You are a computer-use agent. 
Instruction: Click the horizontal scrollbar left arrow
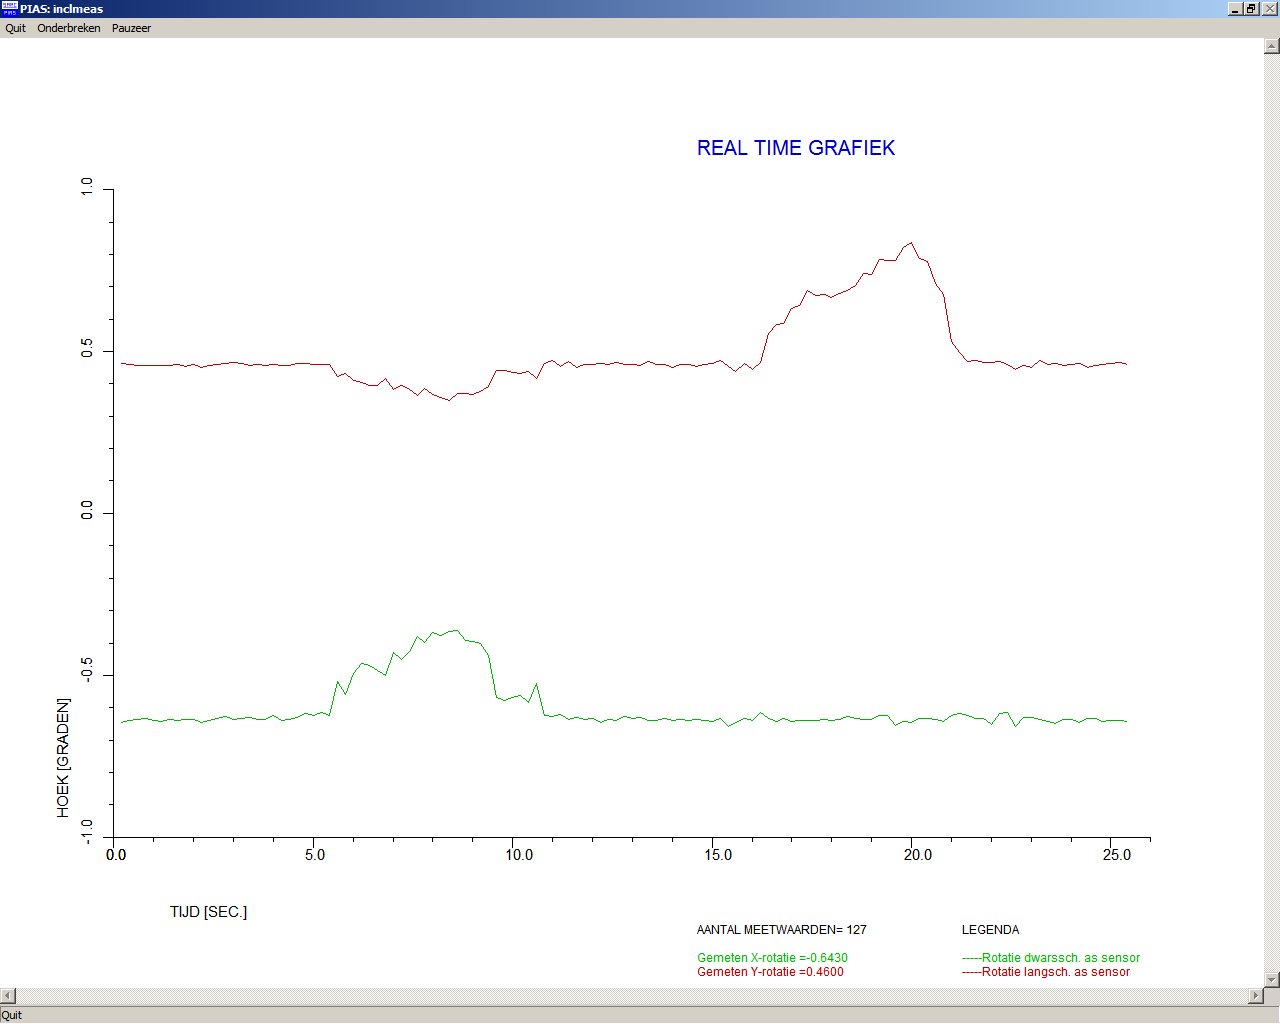point(8,996)
